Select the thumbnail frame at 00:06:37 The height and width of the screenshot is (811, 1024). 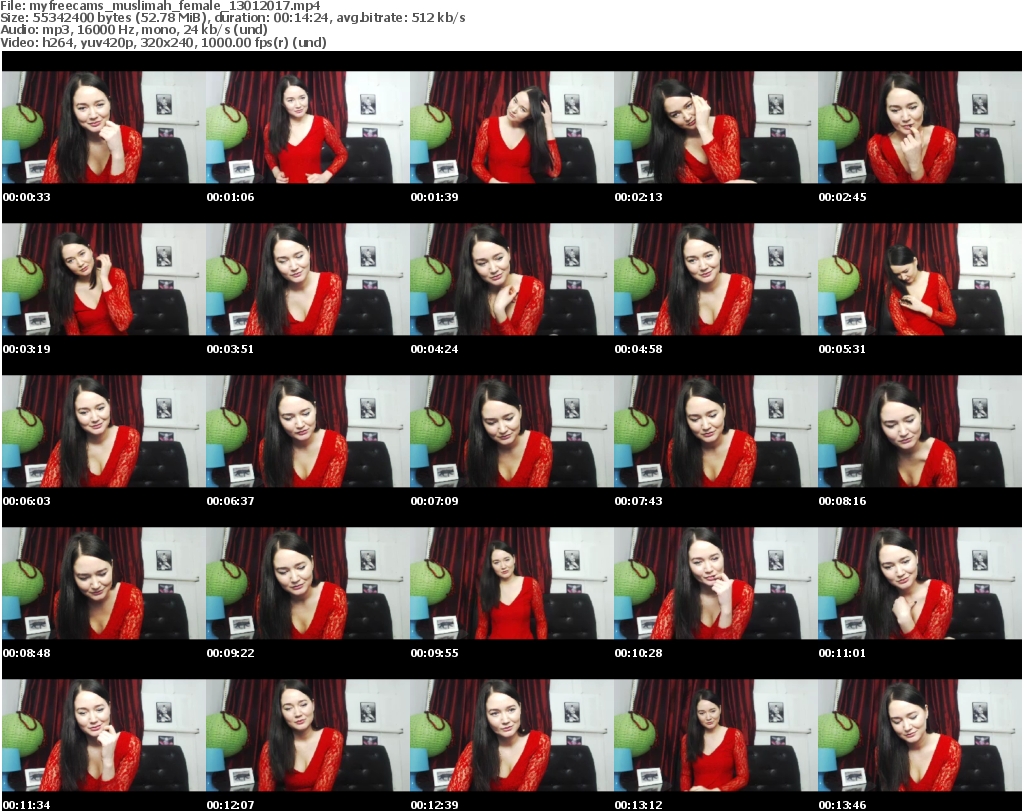pyautogui.click(x=308, y=432)
